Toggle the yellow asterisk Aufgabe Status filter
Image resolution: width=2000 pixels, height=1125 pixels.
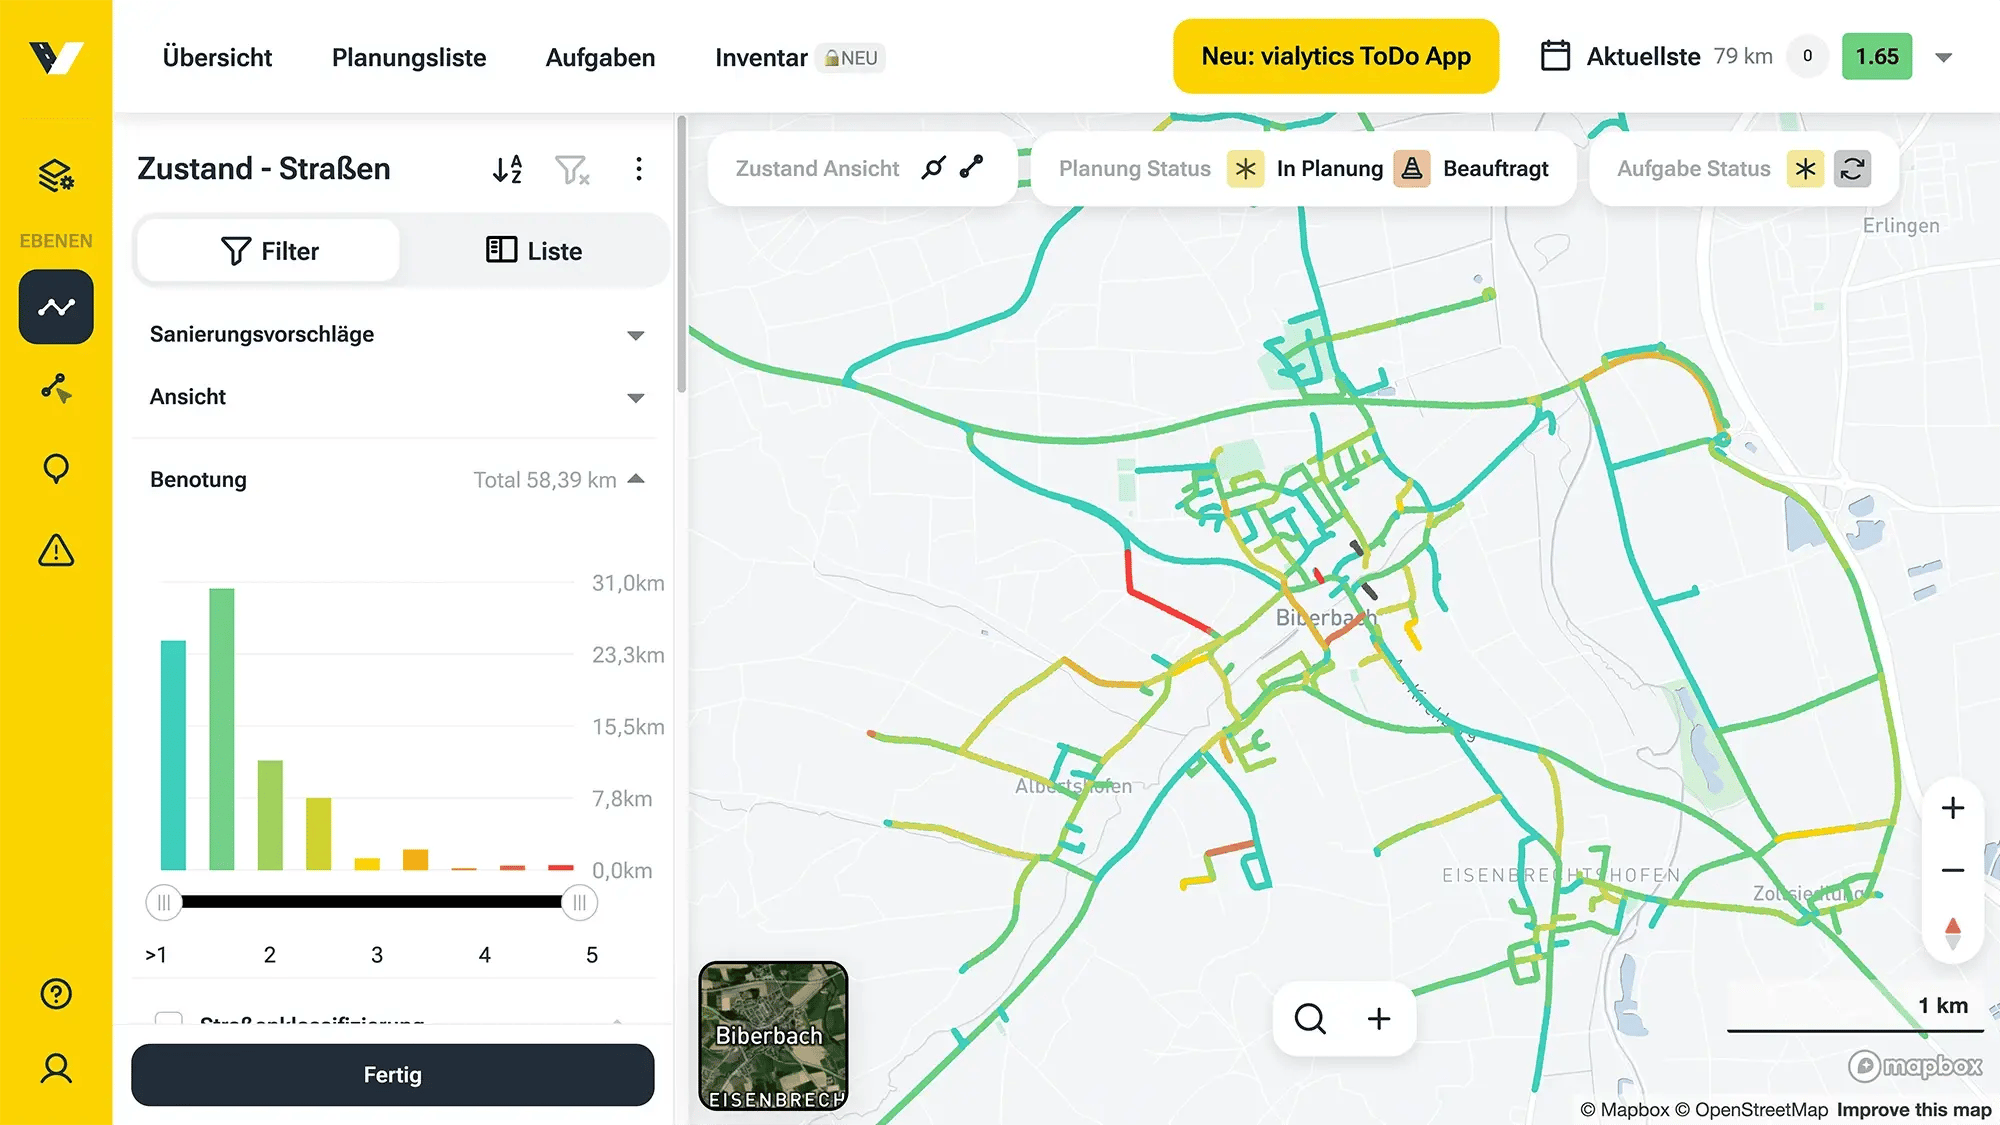pyautogui.click(x=1805, y=169)
